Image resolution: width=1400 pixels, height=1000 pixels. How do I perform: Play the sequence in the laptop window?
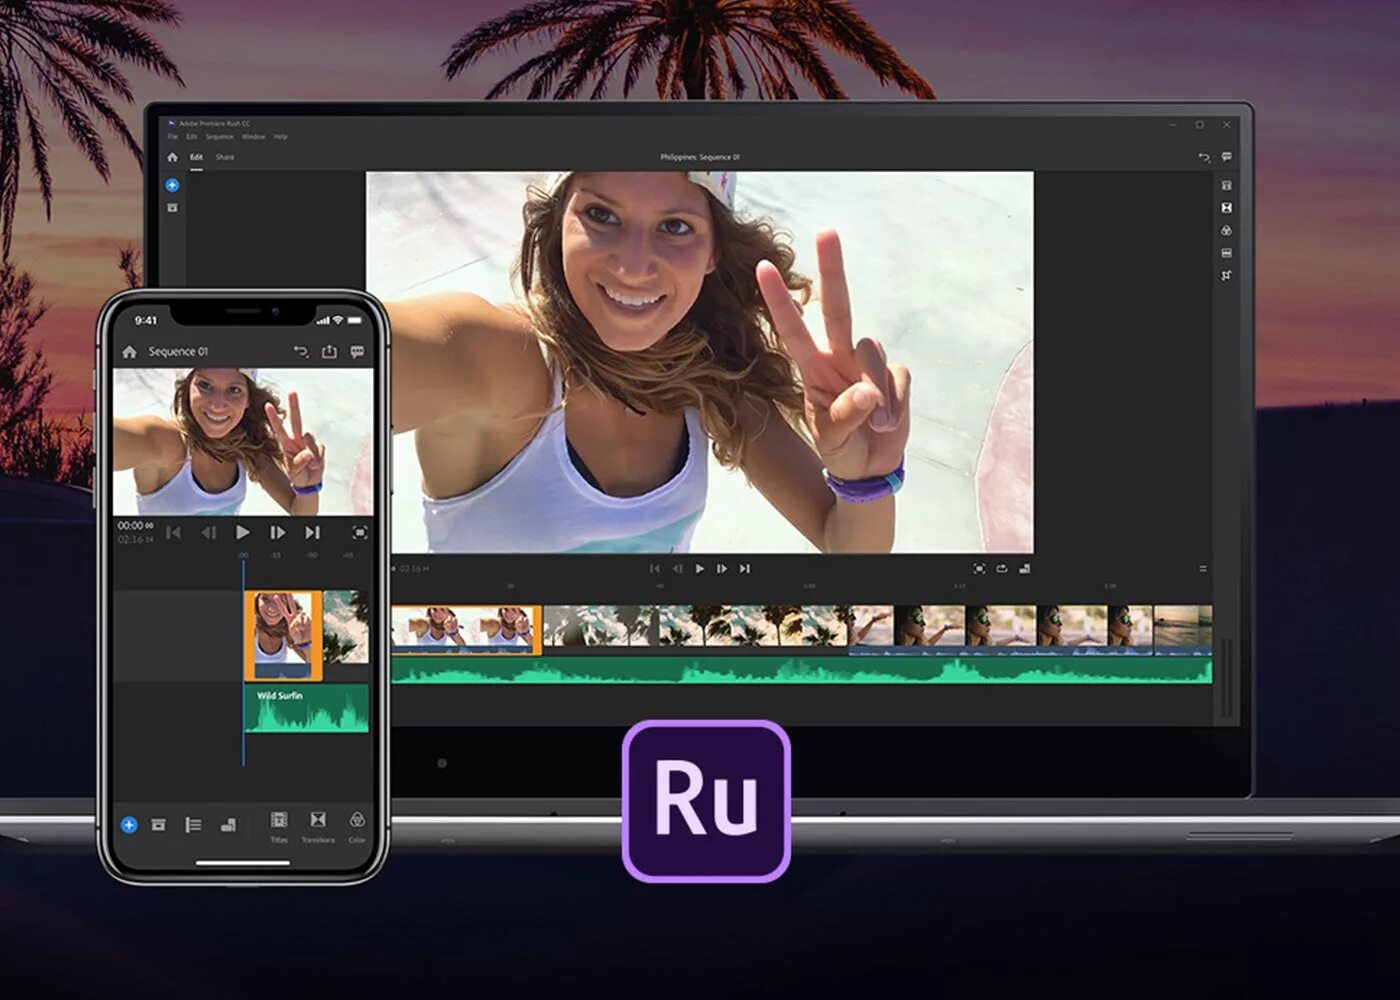pyautogui.click(x=700, y=569)
